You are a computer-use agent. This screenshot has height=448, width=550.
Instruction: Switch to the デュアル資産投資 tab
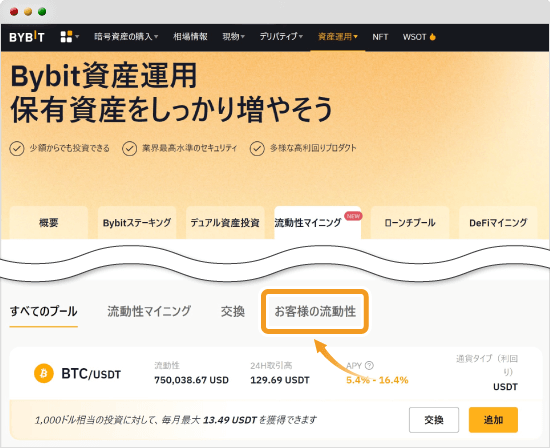coord(225,222)
